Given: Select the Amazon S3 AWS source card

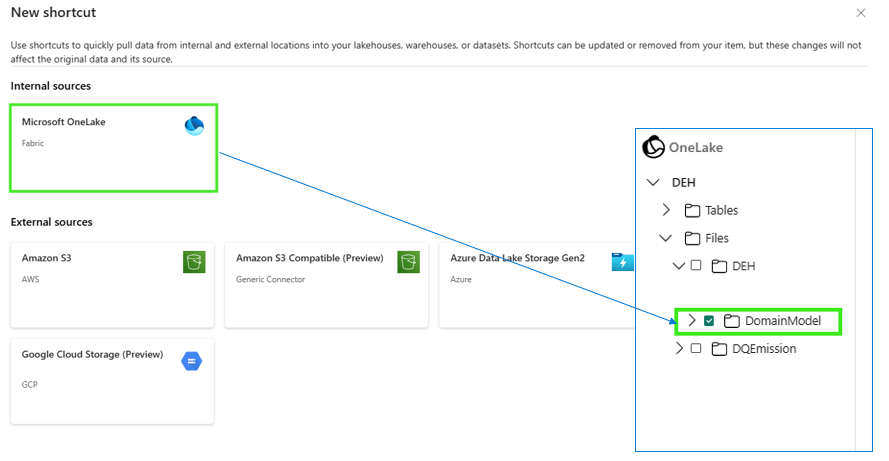Looking at the screenshot, I should tap(112, 285).
